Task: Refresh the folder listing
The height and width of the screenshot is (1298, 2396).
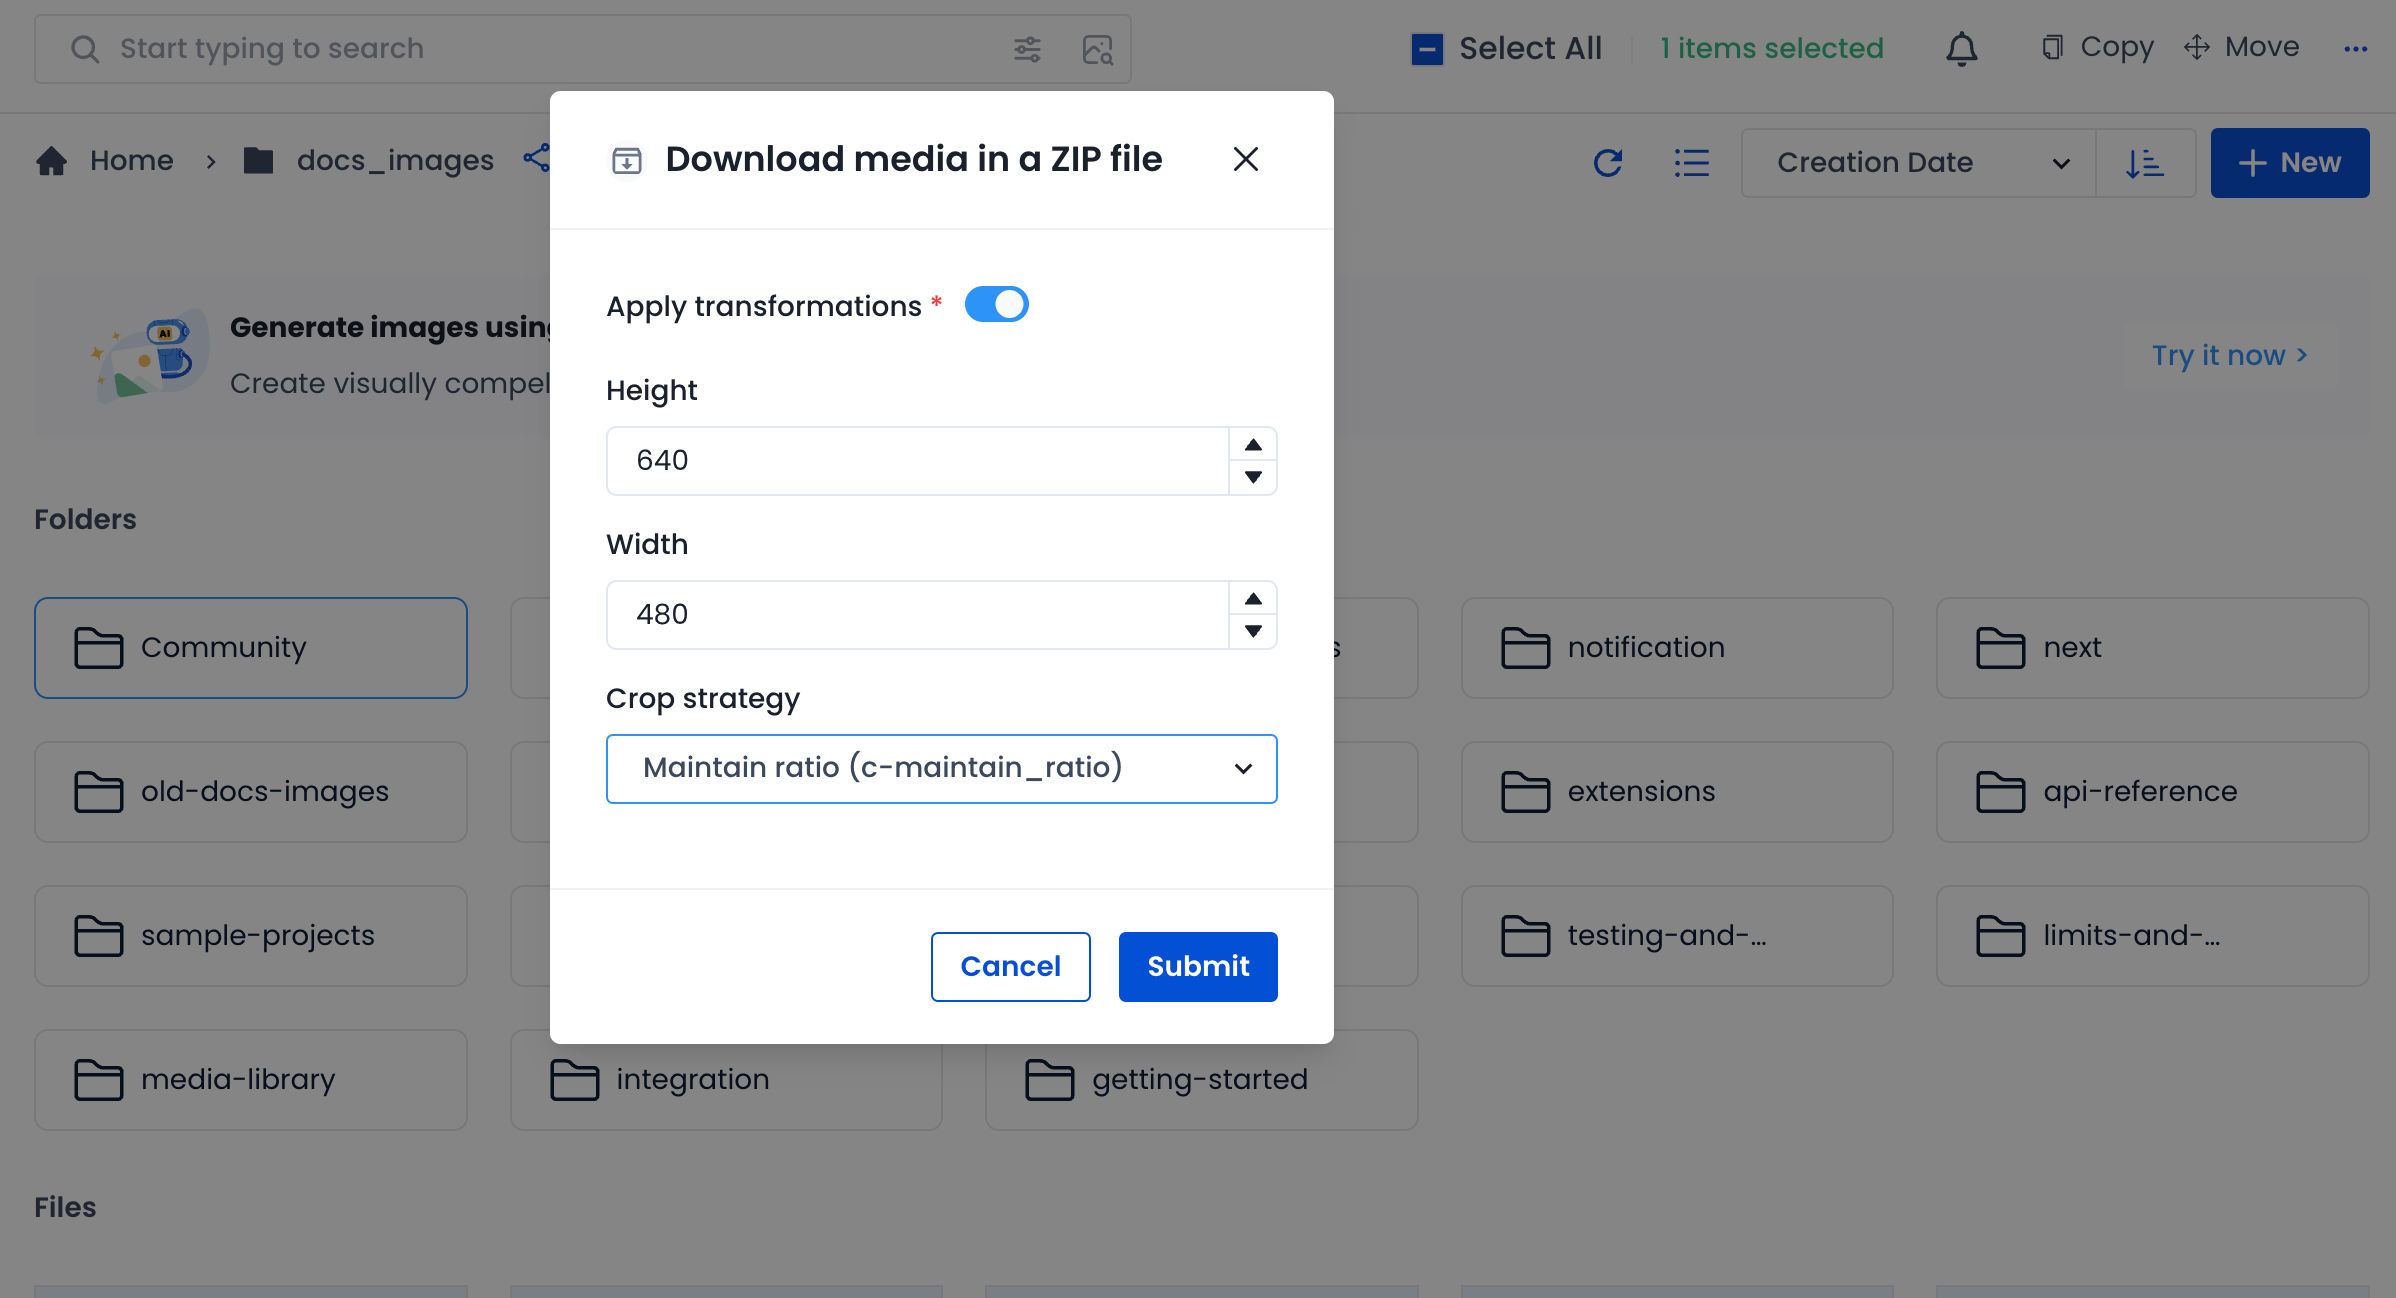Action: click(1608, 162)
